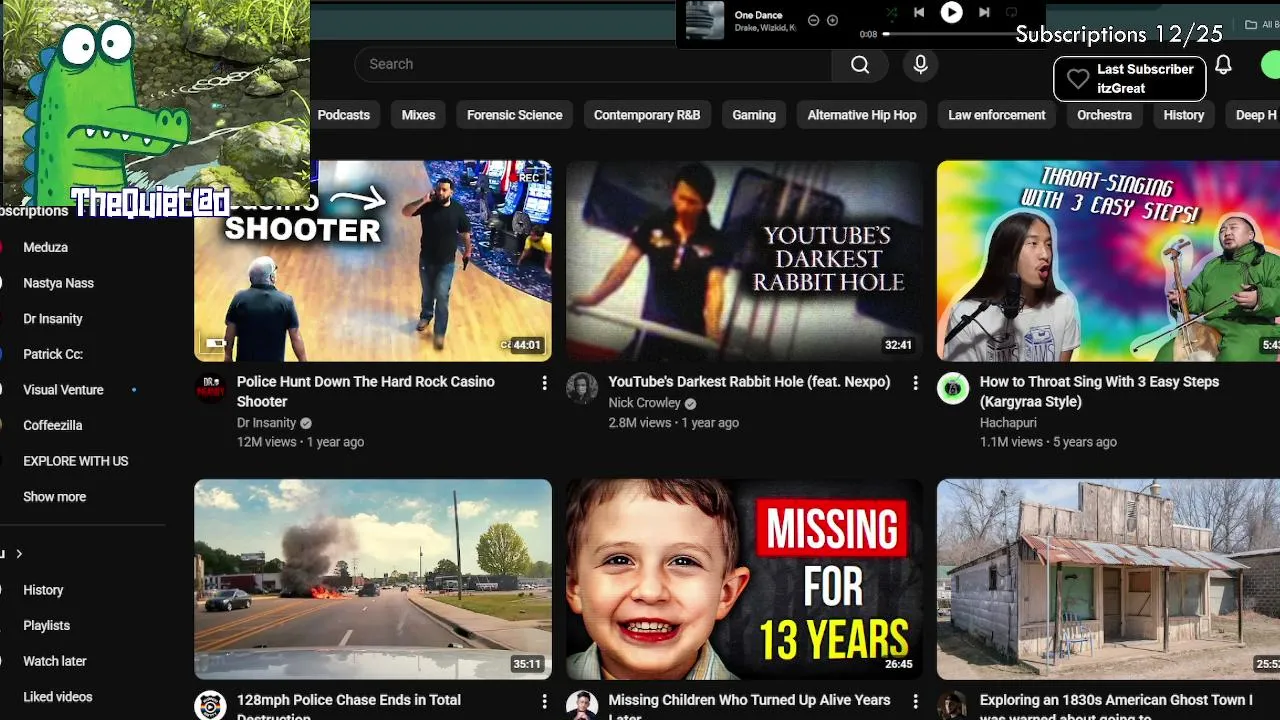Open Nick Crowley channel avatar
Image resolution: width=1280 pixels, height=720 pixels.
(582, 389)
